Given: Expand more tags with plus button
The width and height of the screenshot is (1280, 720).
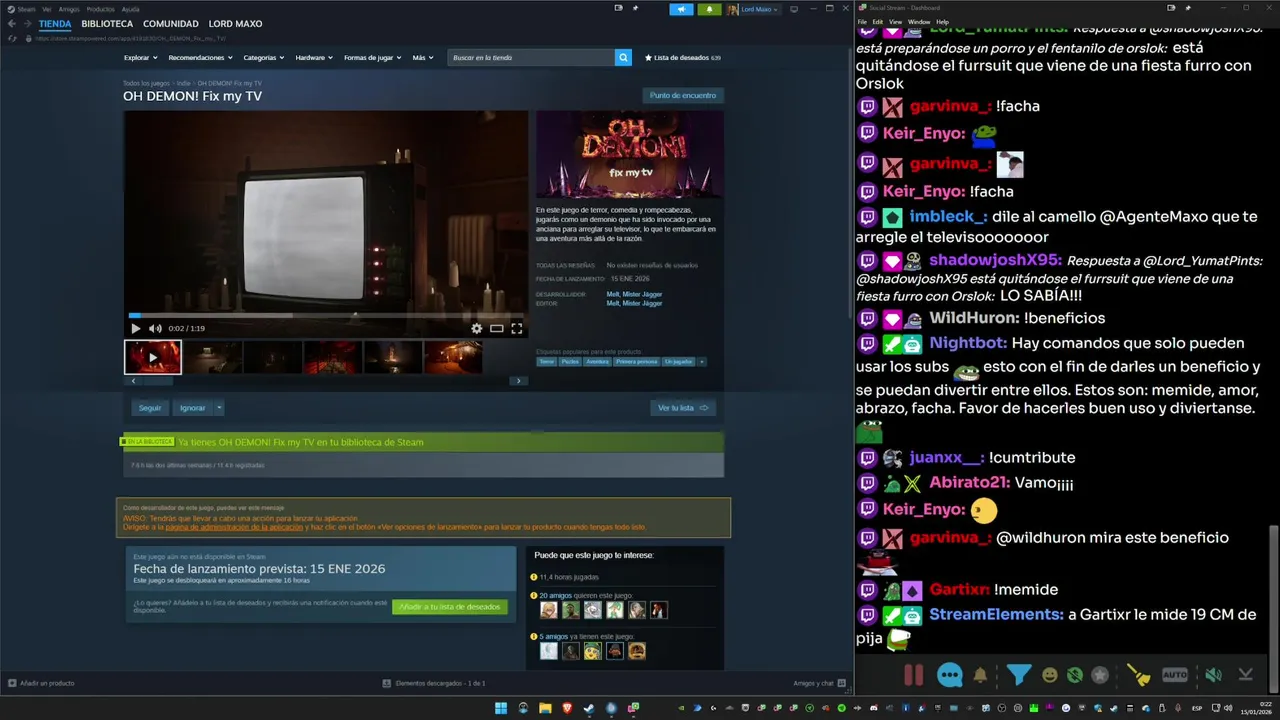Looking at the screenshot, I should [x=702, y=362].
